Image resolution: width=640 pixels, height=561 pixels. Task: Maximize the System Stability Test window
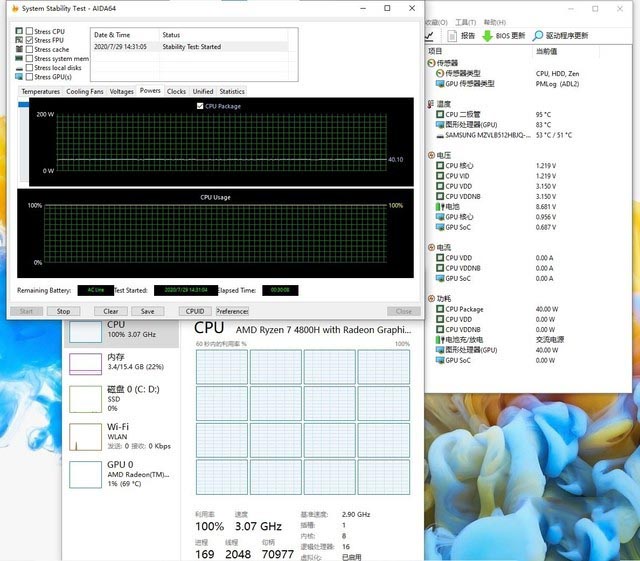pos(387,8)
